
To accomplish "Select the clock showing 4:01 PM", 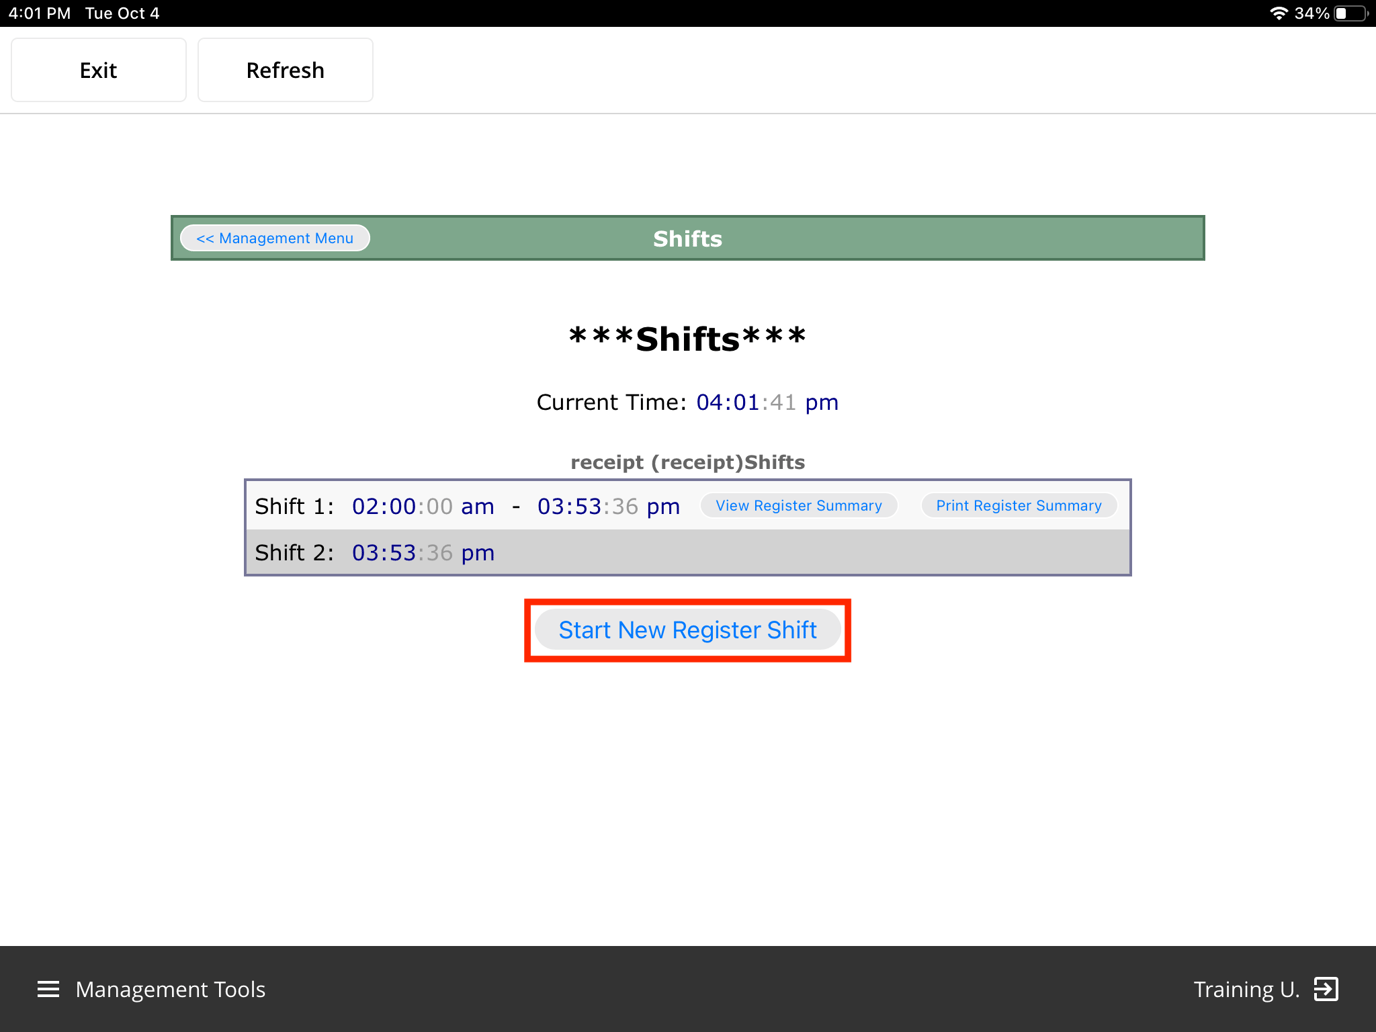I will tap(39, 13).
